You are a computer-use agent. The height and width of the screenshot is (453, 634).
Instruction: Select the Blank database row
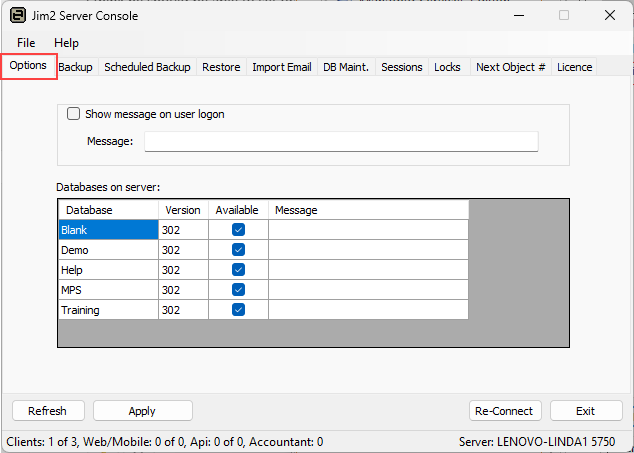click(x=108, y=230)
